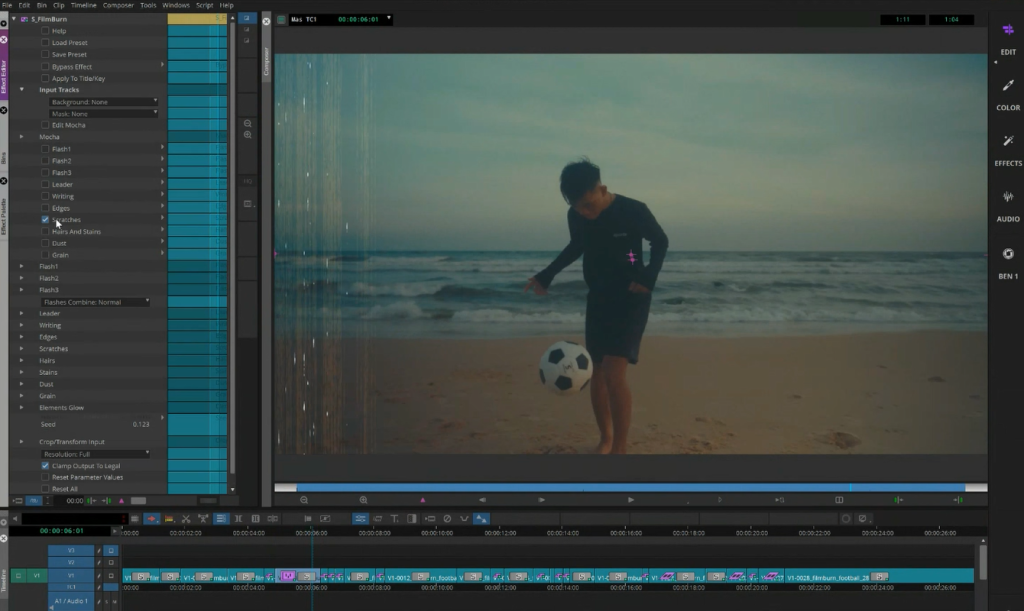Enable the Bypass Effect checkbox

click(45, 66)
